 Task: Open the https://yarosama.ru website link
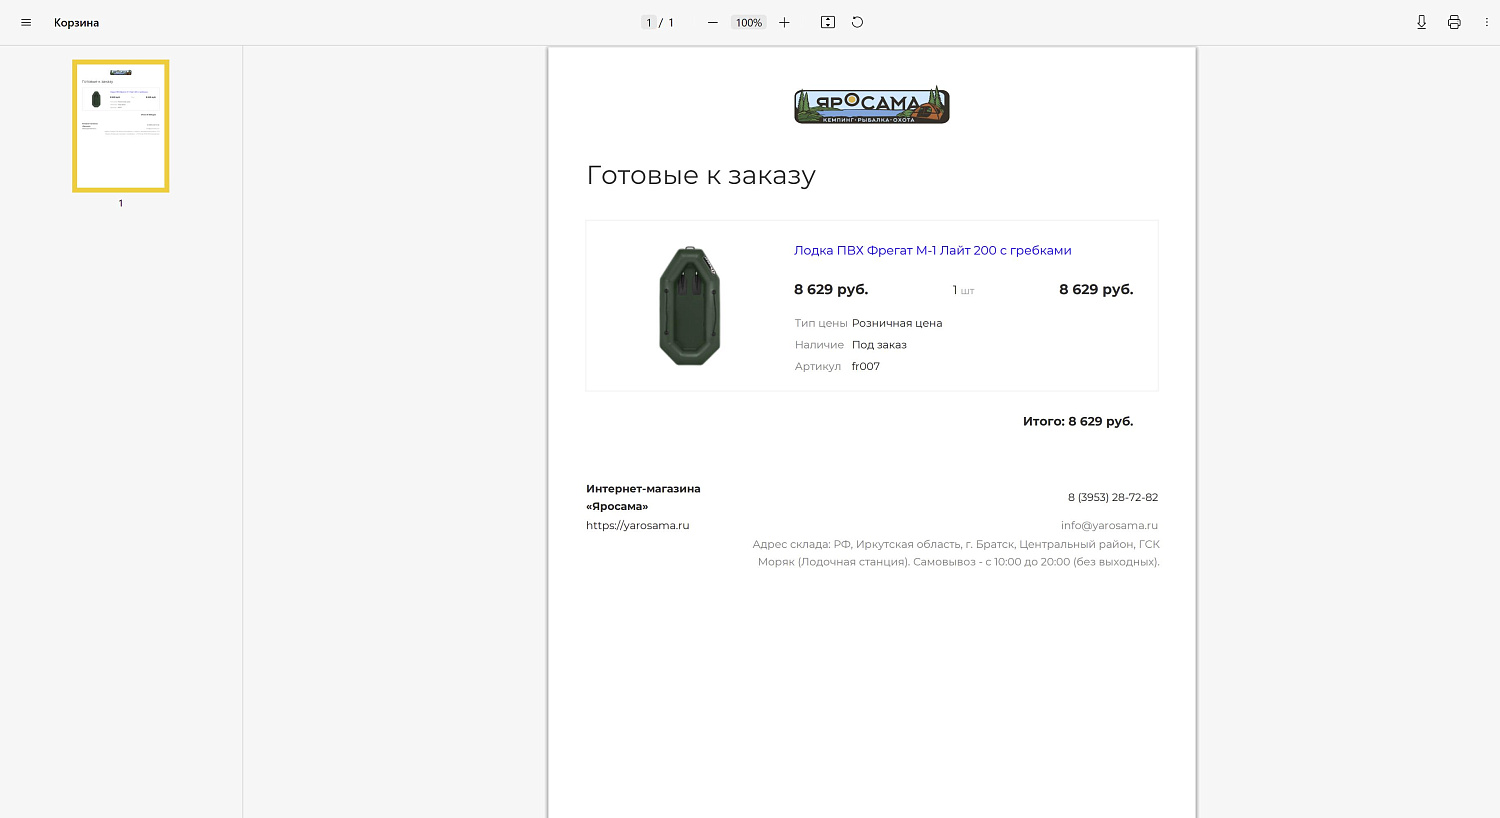[x=637, y=525]
